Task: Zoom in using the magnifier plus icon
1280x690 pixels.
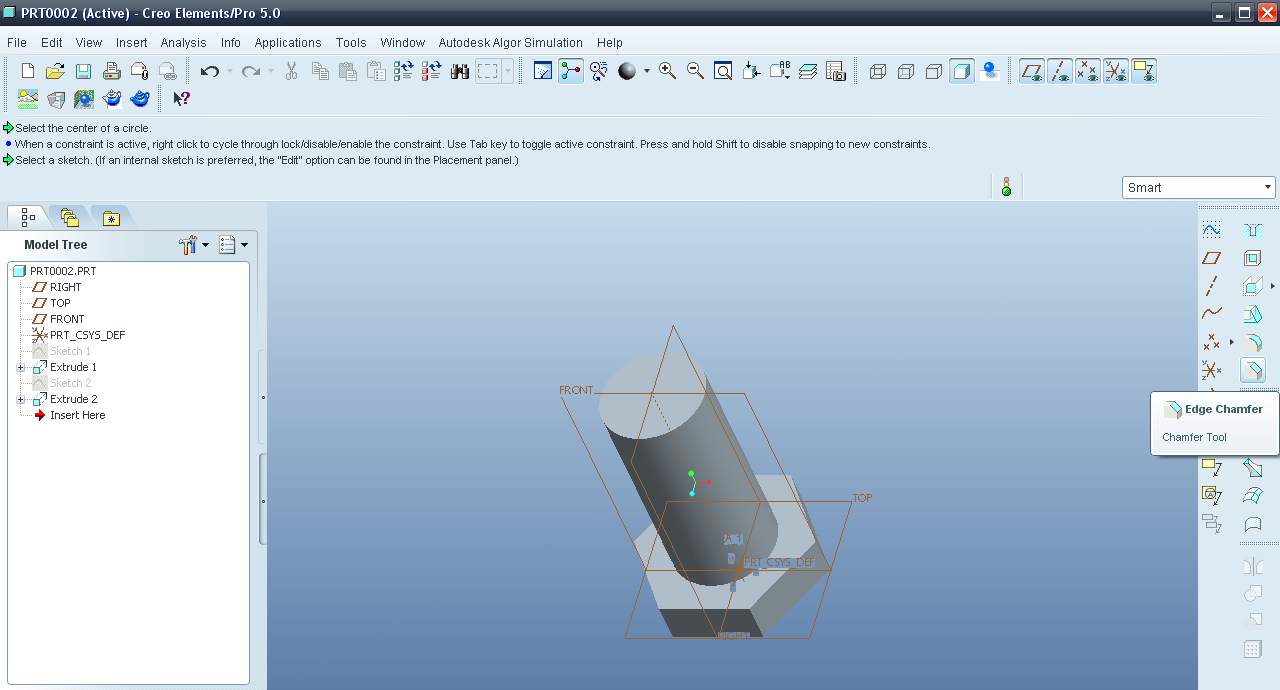Action: coord(667,71)
